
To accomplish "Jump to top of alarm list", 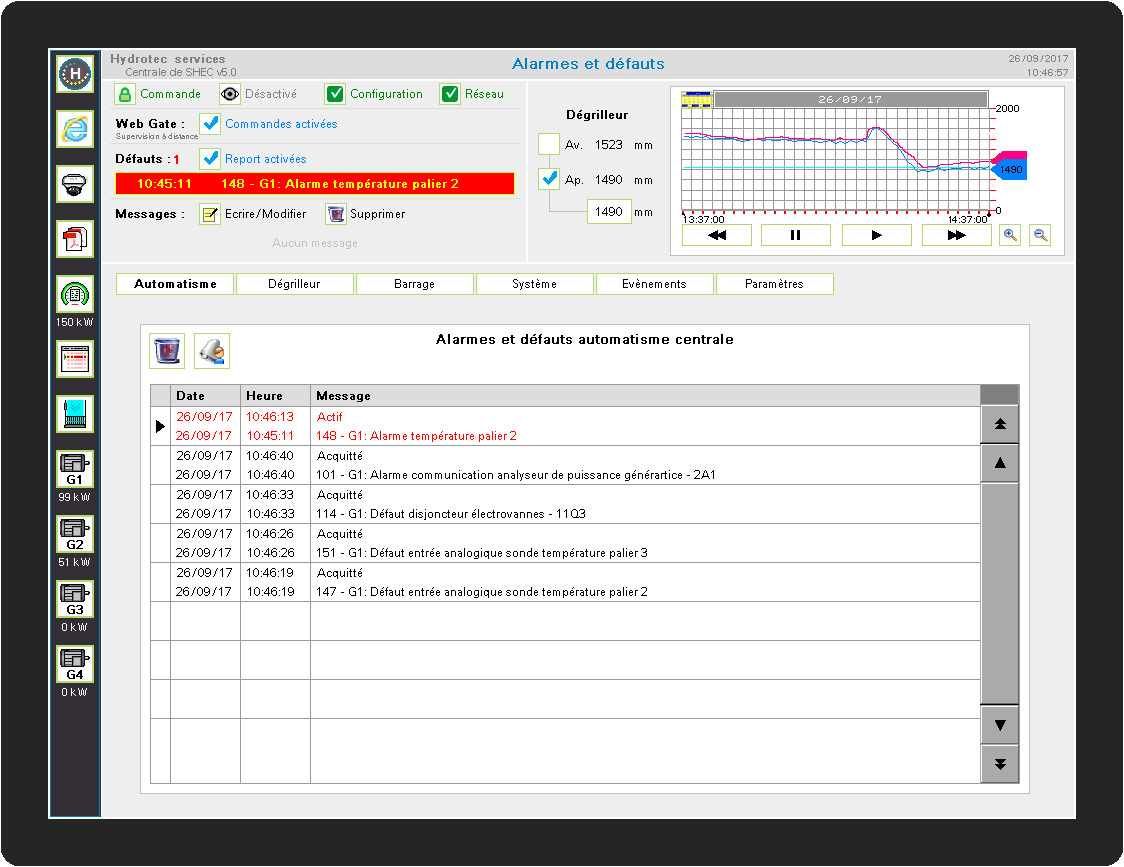I will pos(1000,425).
